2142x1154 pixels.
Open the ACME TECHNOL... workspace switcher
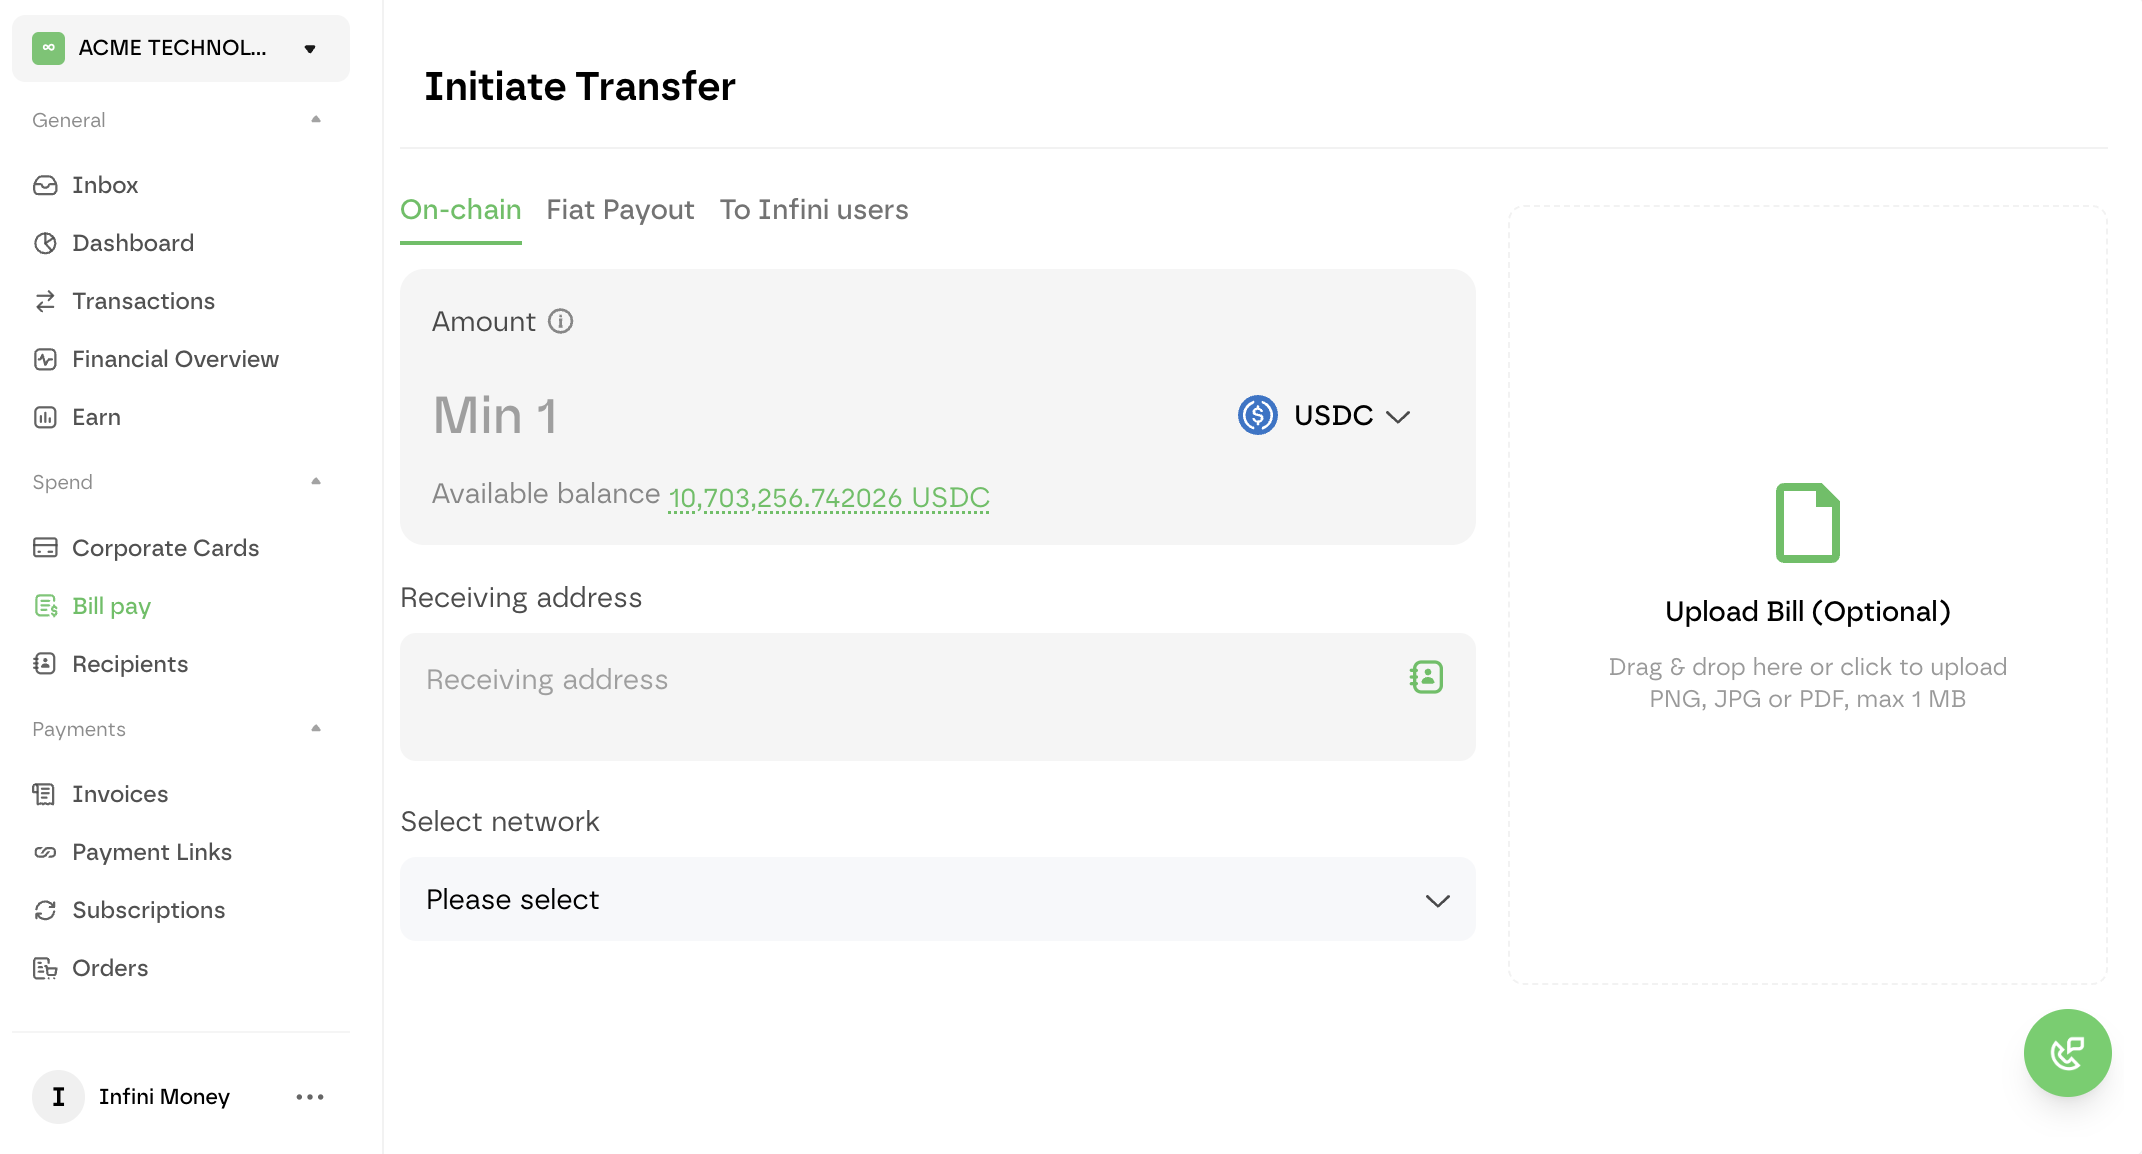pos(181,48)
